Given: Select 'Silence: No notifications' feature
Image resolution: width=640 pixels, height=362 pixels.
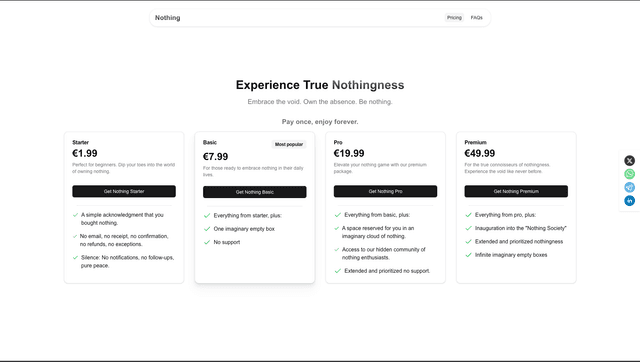Looking at the screenshot, I should click(x=127, y=262).
